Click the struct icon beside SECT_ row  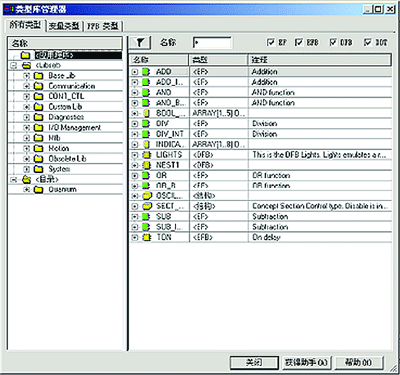click(147, 206)
